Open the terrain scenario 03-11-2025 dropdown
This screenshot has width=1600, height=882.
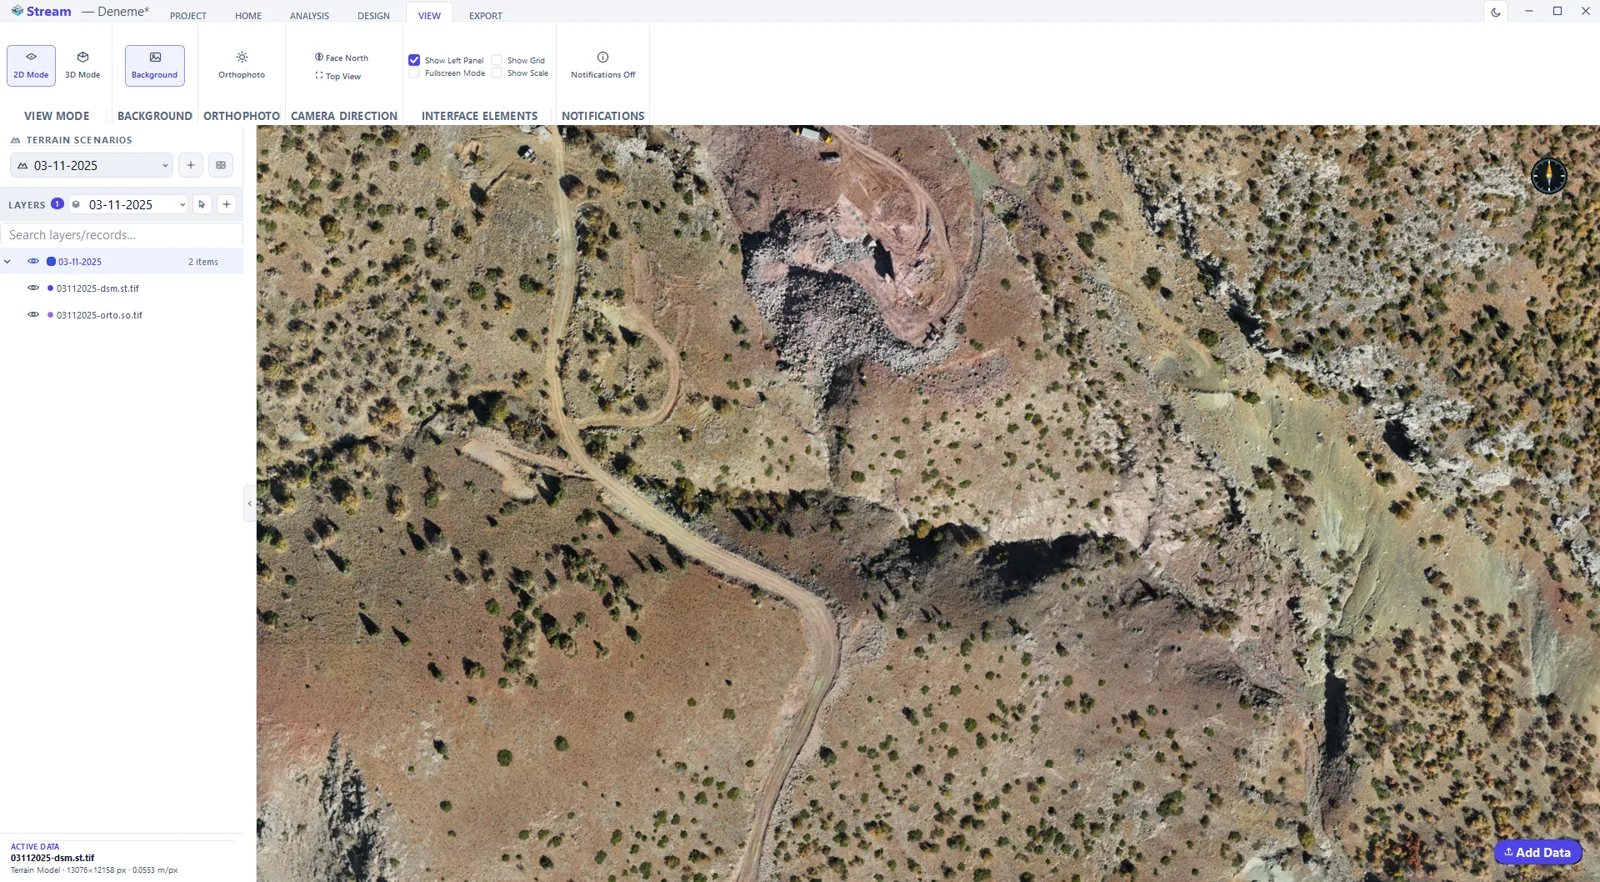point(92,165)
